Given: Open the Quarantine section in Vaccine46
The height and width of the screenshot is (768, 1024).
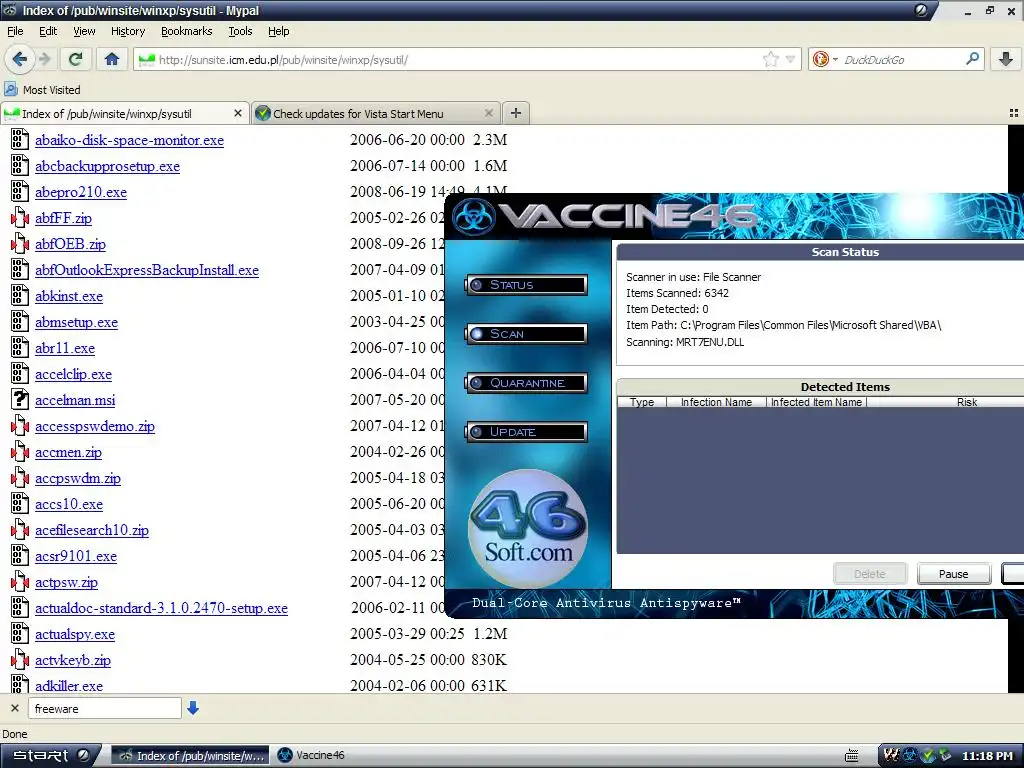Looking at the screenshot, I should tap(526, 383).
